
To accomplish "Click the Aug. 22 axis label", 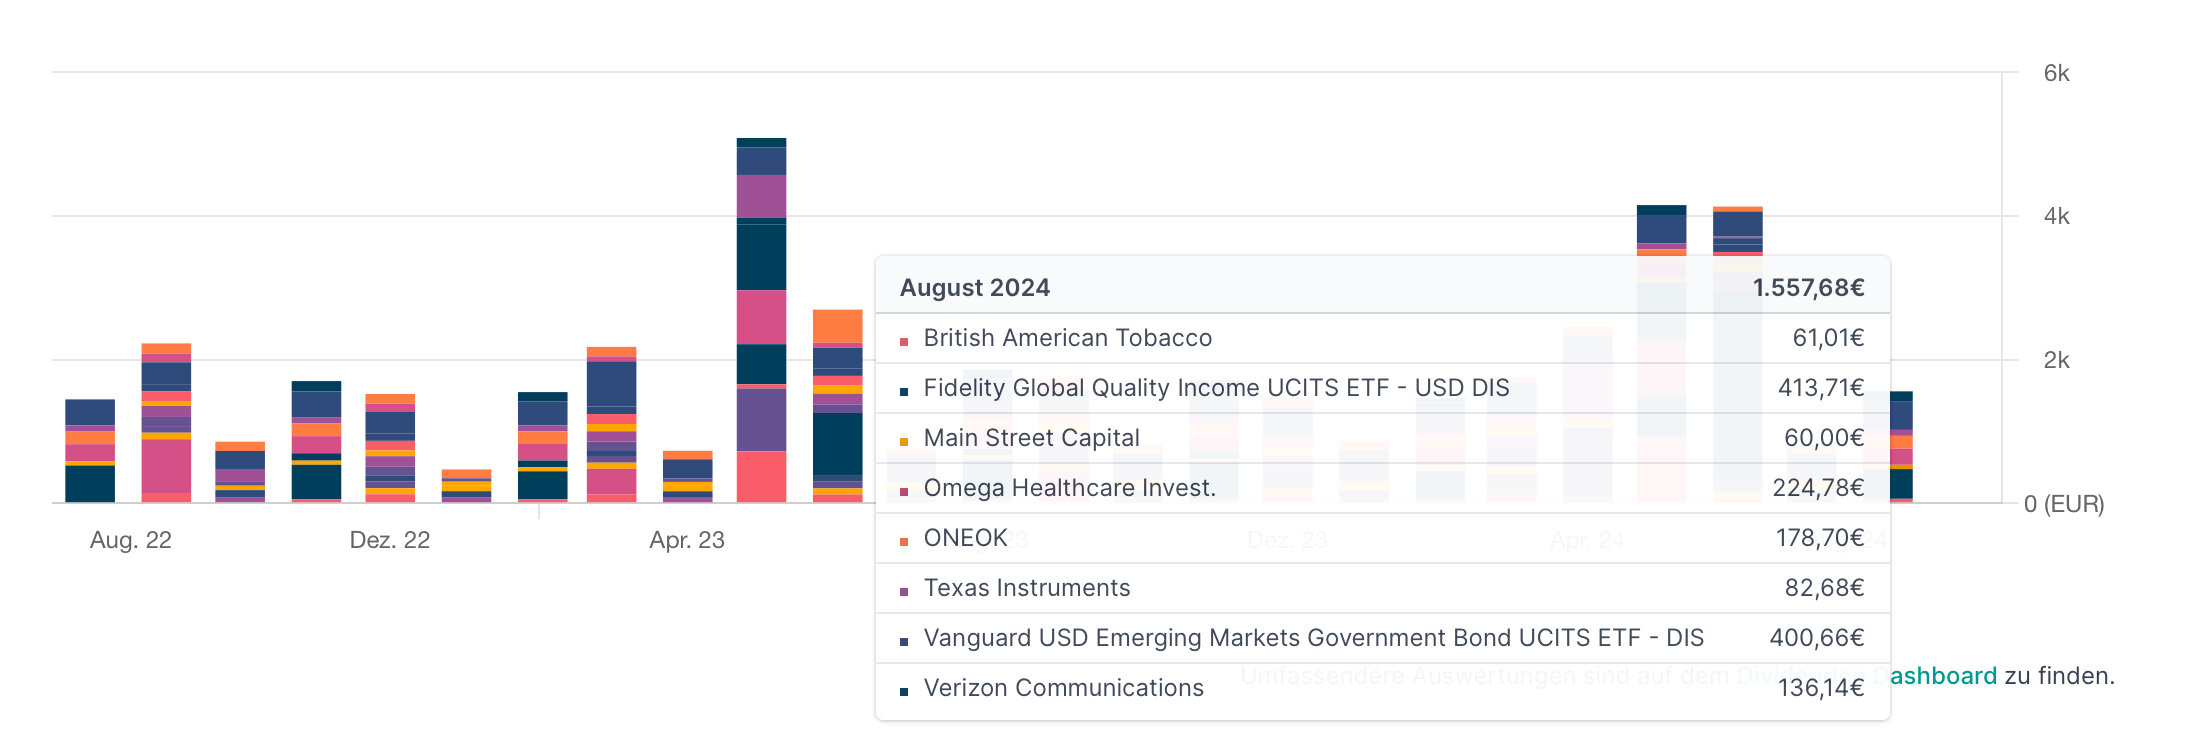I will [x=131, y=540].
